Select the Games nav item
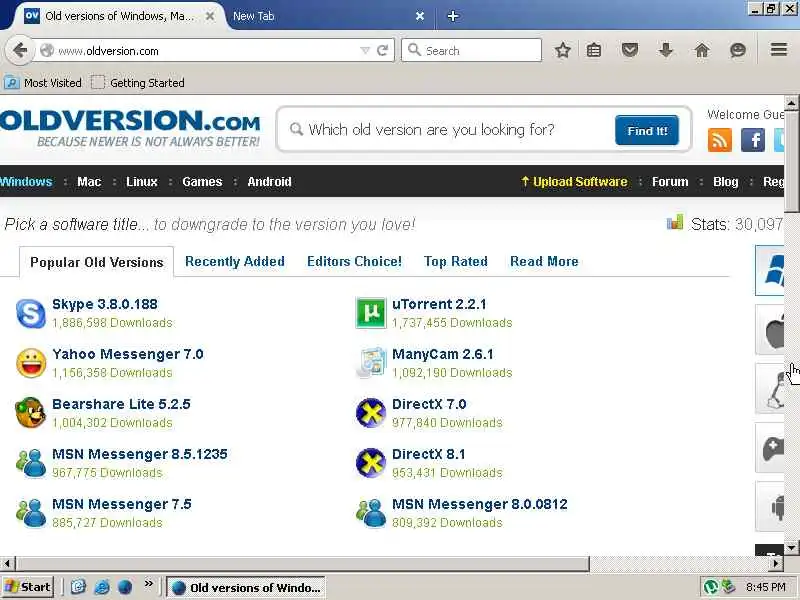 click(202, 182)
